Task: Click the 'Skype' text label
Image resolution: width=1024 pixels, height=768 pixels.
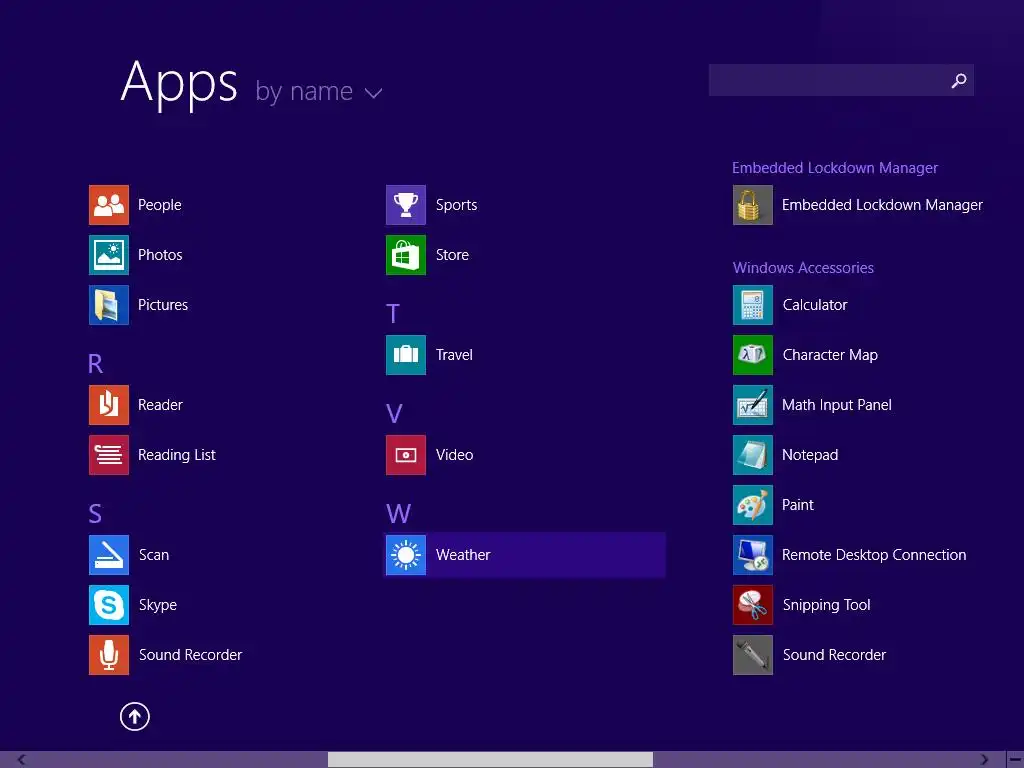Action: pos(157,605)
